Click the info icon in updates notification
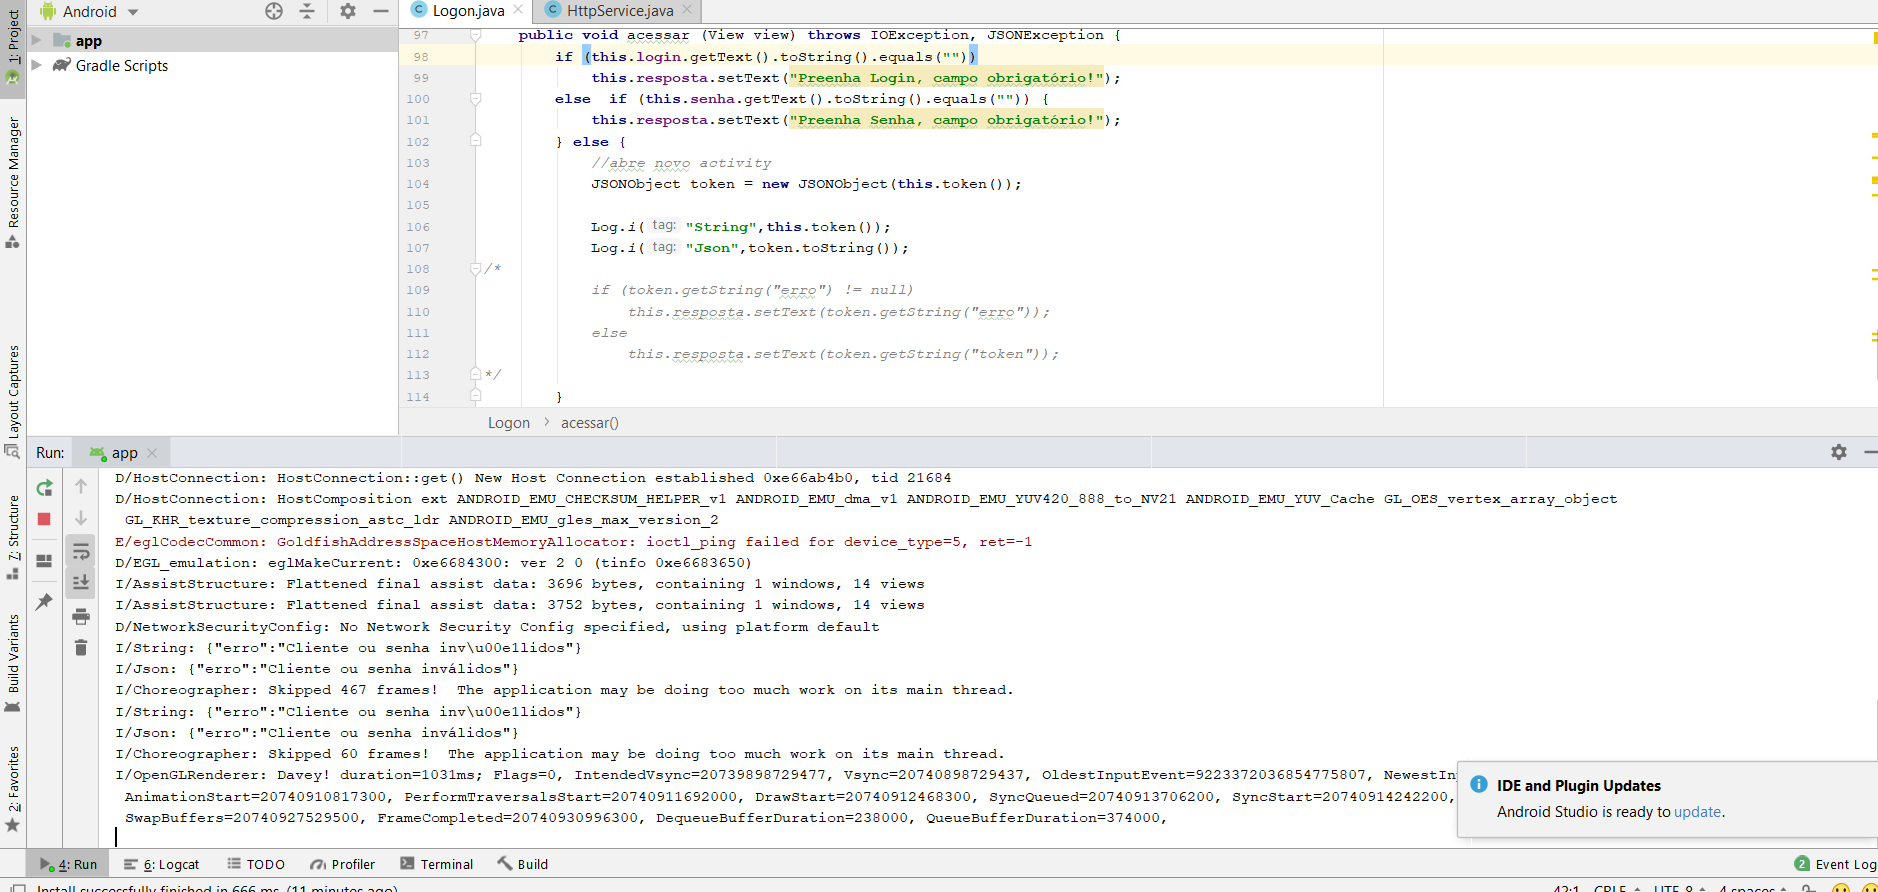This screenshot has width=1878, height=892. 1479,785
